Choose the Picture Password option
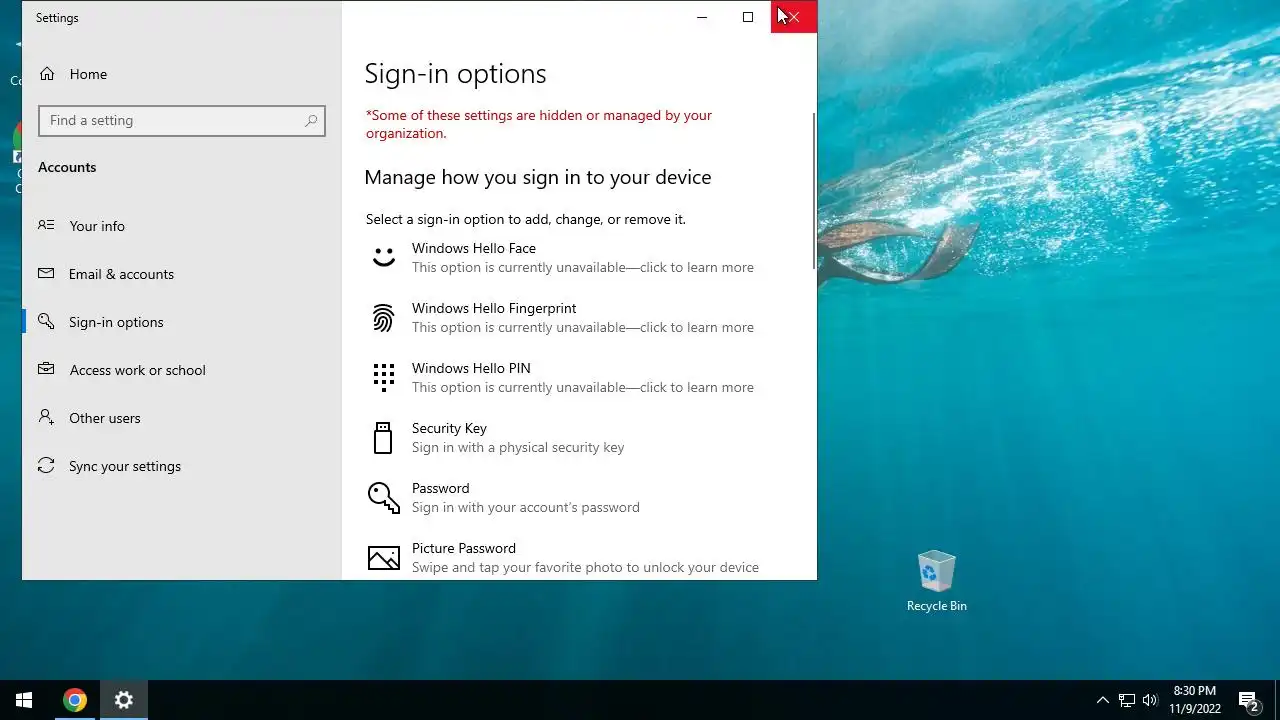Screen dimensions: 1280x720 pyautogui.click(x=578, y=556)
